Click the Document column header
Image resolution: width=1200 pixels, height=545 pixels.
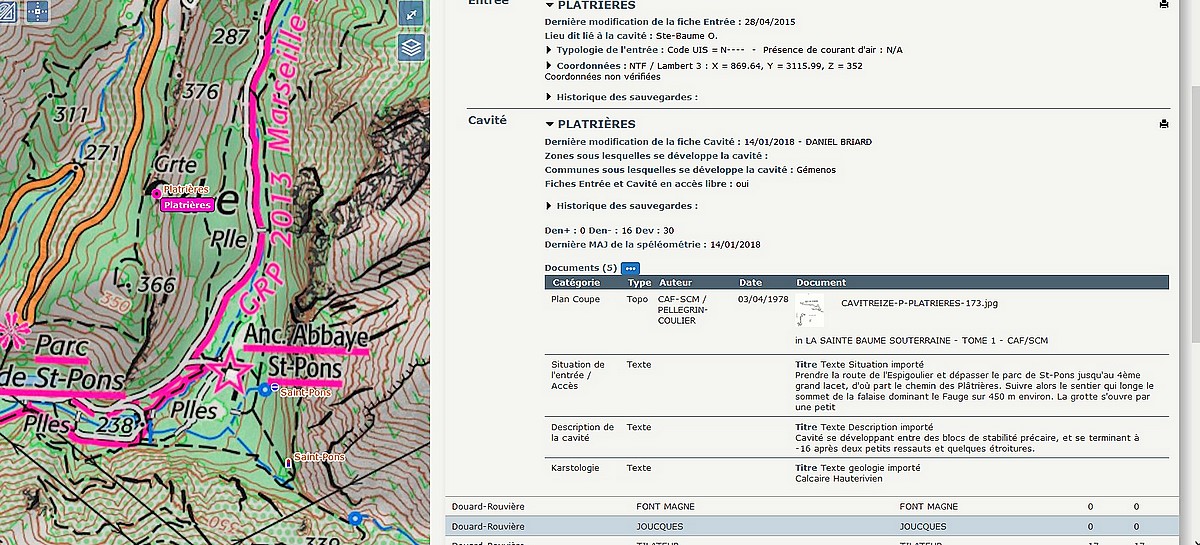pyautogui.click(x=821, y=283)
